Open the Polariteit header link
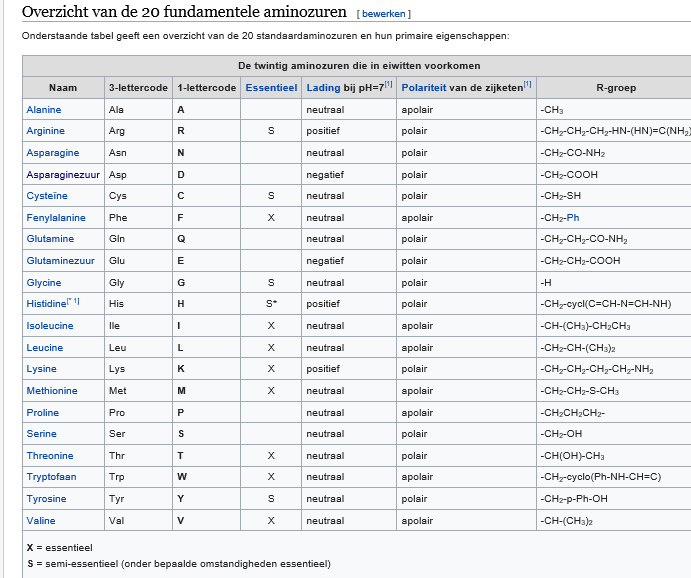The height and width of the screenshot is (578, 691). [424, 88]
